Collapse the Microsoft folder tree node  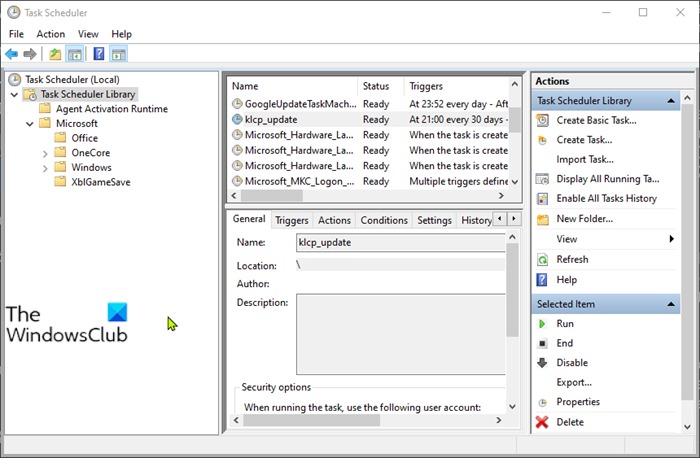(29, 124)
